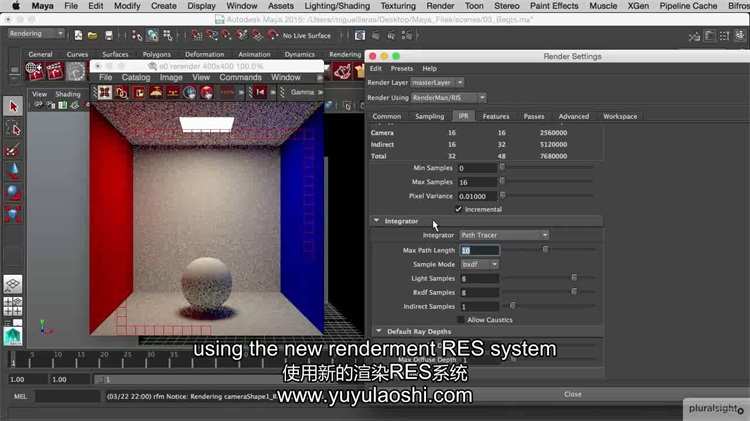Click the Apple menu icon
This screenshot has height=421, width=750.
[x=15, y=6]
